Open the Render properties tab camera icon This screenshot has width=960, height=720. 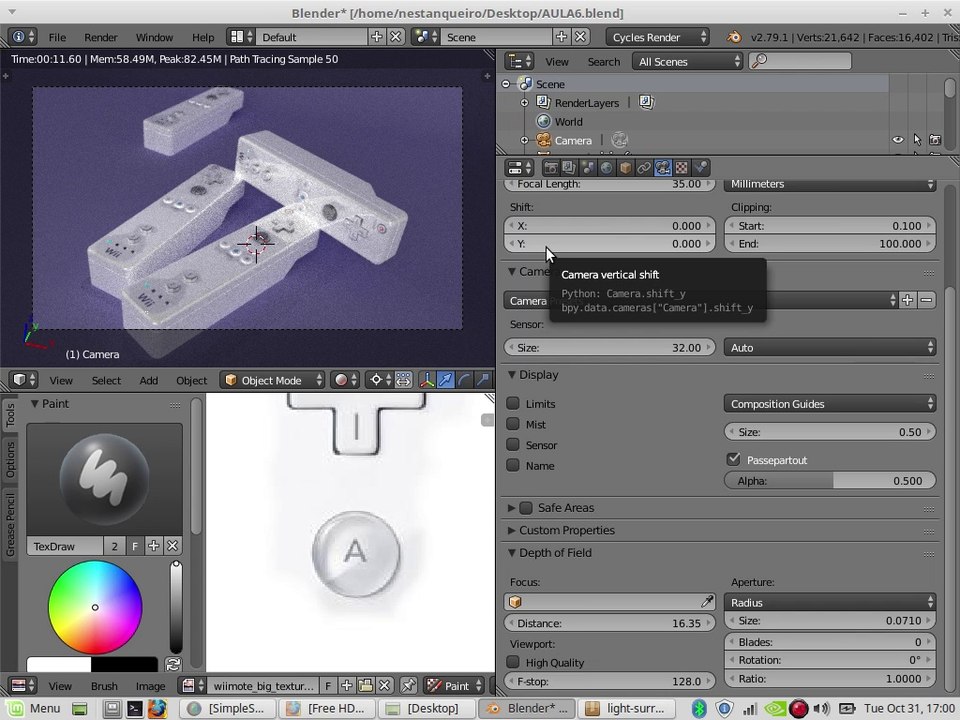pyautogui.click(x=550, y=168)
